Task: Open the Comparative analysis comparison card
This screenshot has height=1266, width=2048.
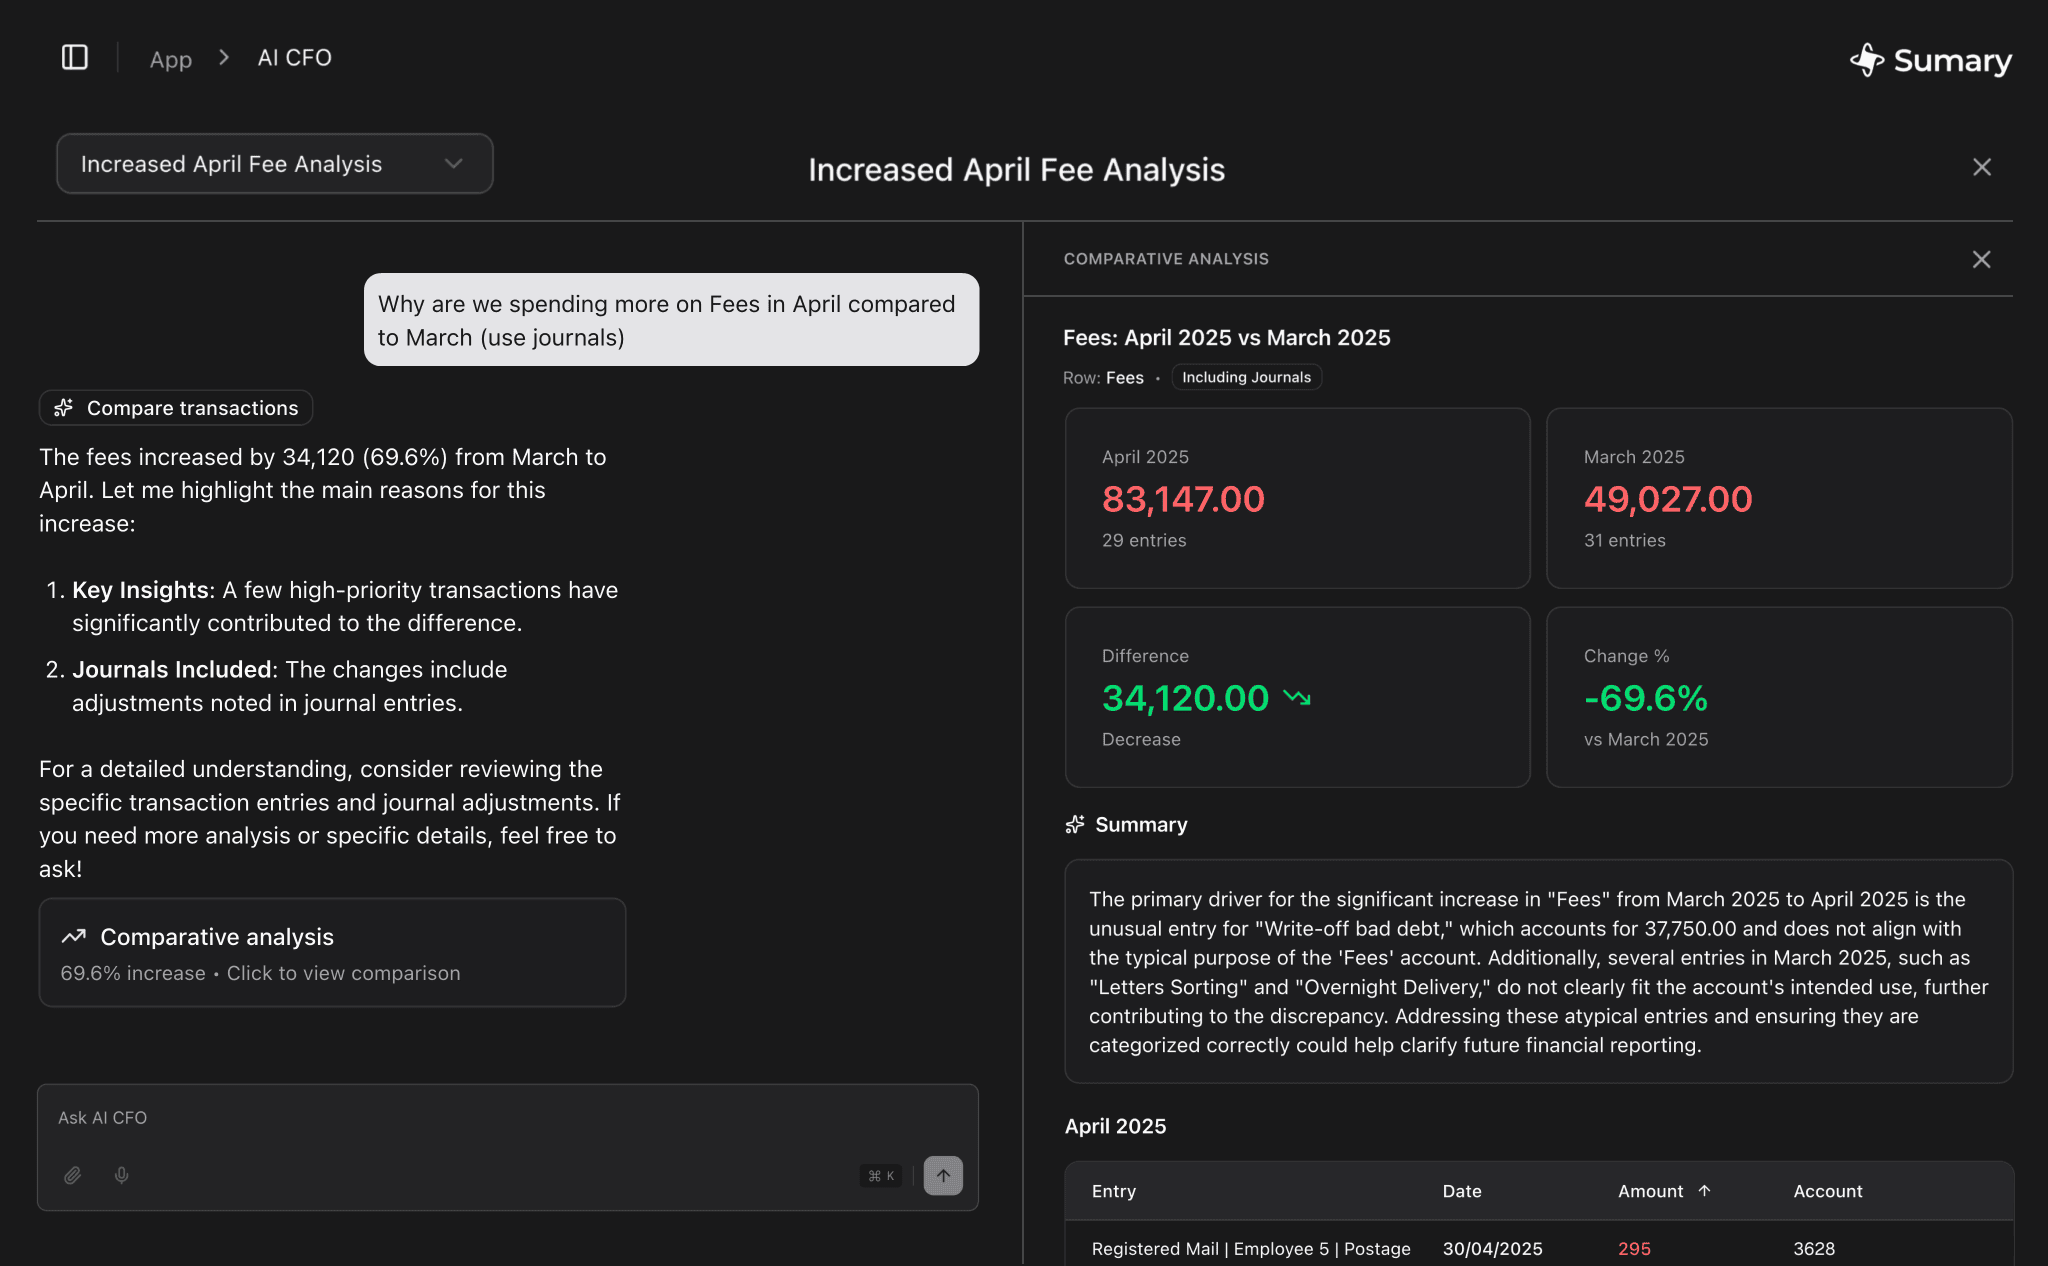Action: click(332, 952)
